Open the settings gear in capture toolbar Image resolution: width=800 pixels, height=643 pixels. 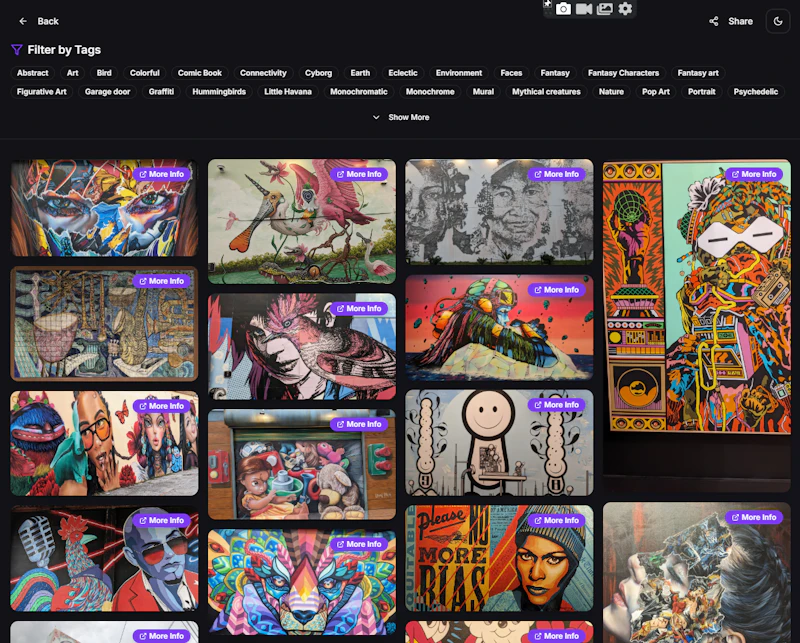click(x=625, y=9)
